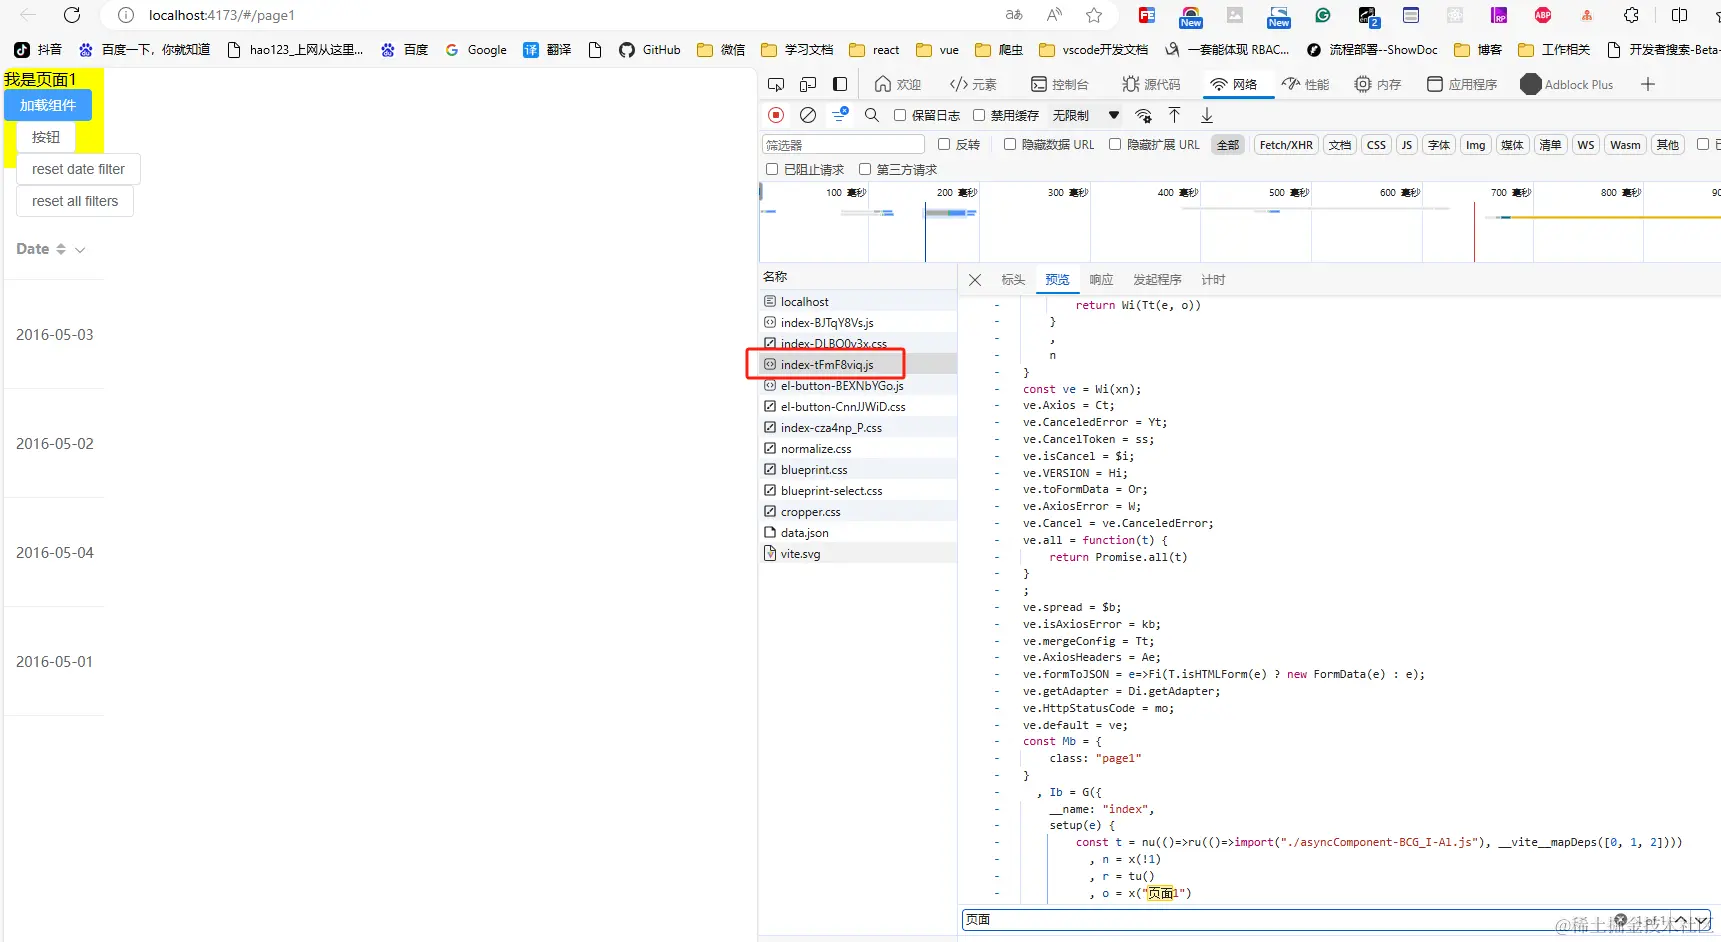
Task: Click the 按钮 button
Action: click(x=46, y=137)
